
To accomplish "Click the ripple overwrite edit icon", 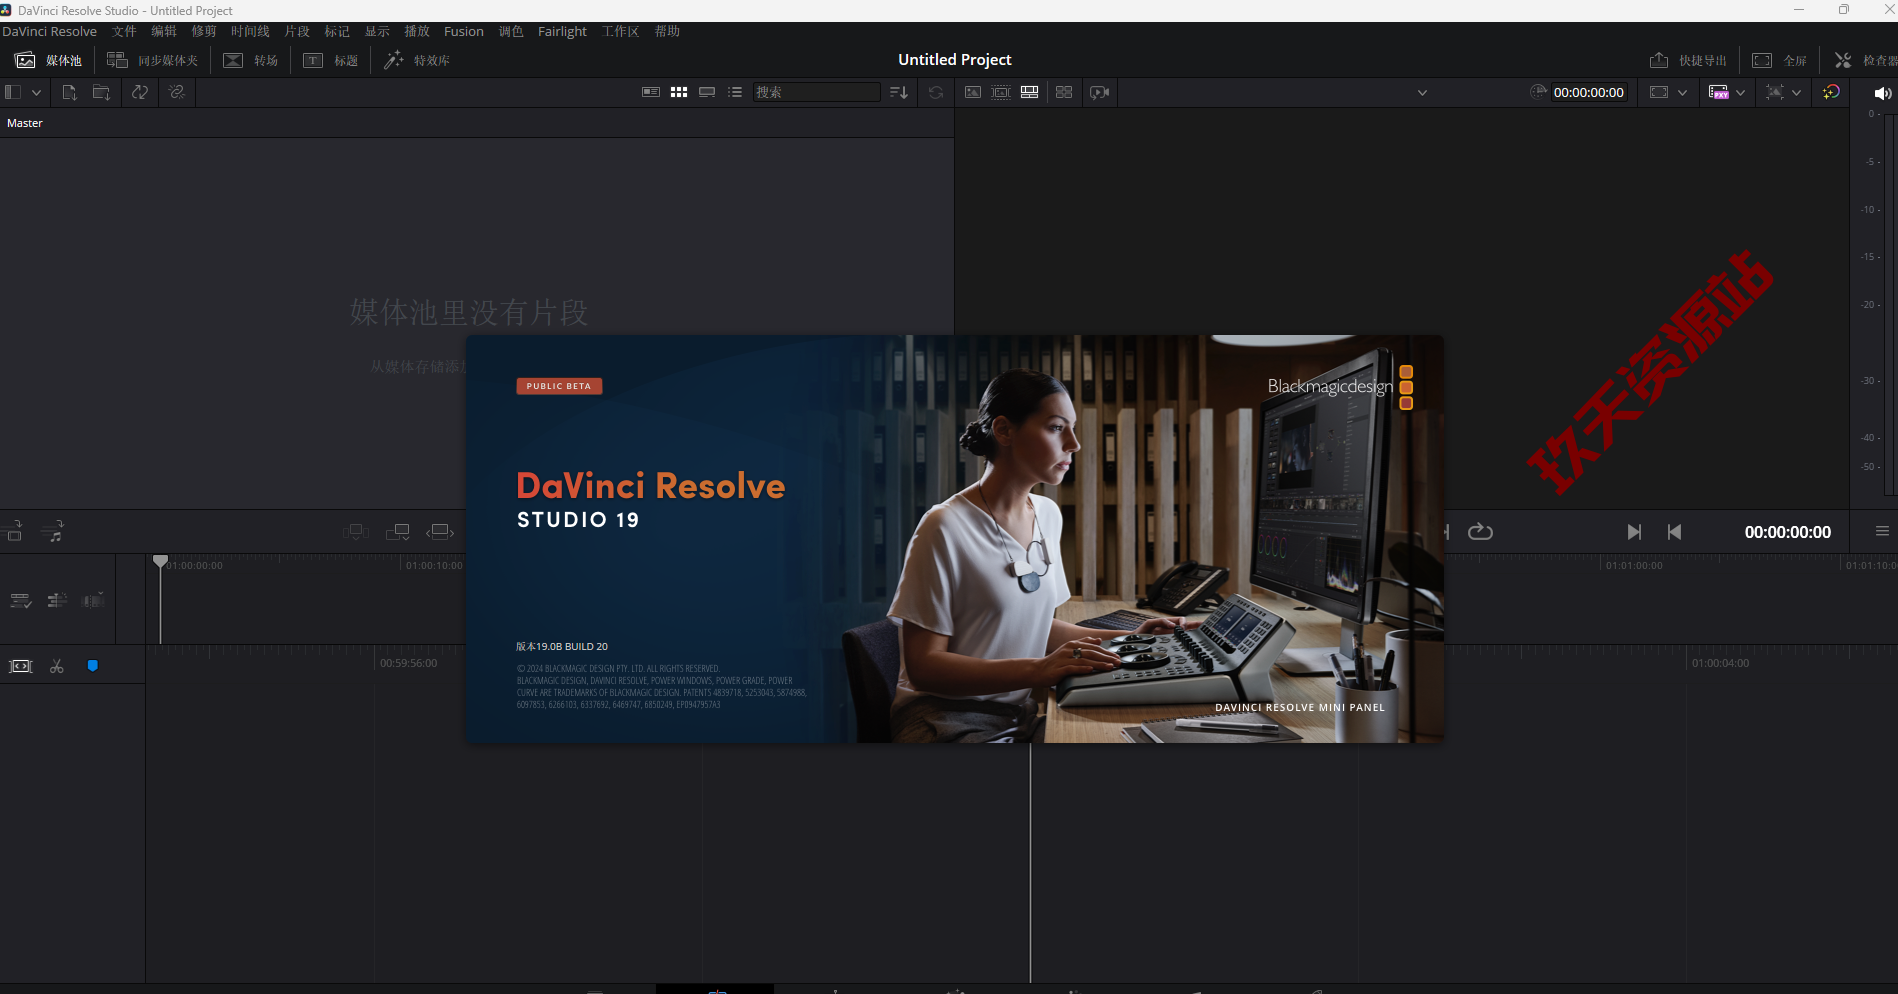I will coord(440,532).
